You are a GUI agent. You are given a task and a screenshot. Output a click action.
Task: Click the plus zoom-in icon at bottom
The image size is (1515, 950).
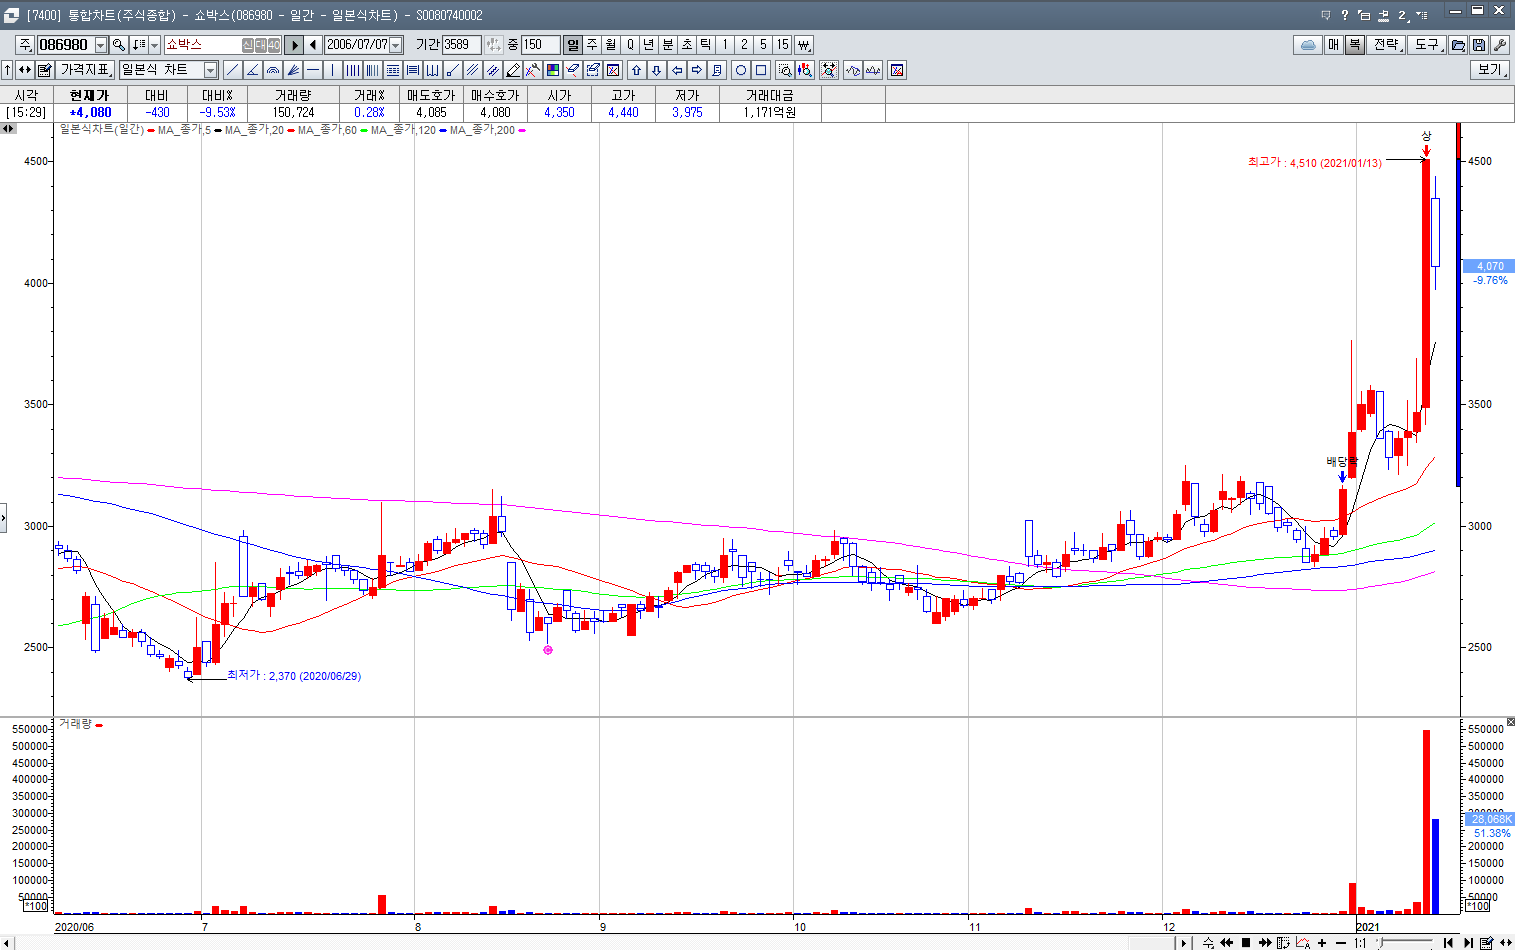[1322, 942]
